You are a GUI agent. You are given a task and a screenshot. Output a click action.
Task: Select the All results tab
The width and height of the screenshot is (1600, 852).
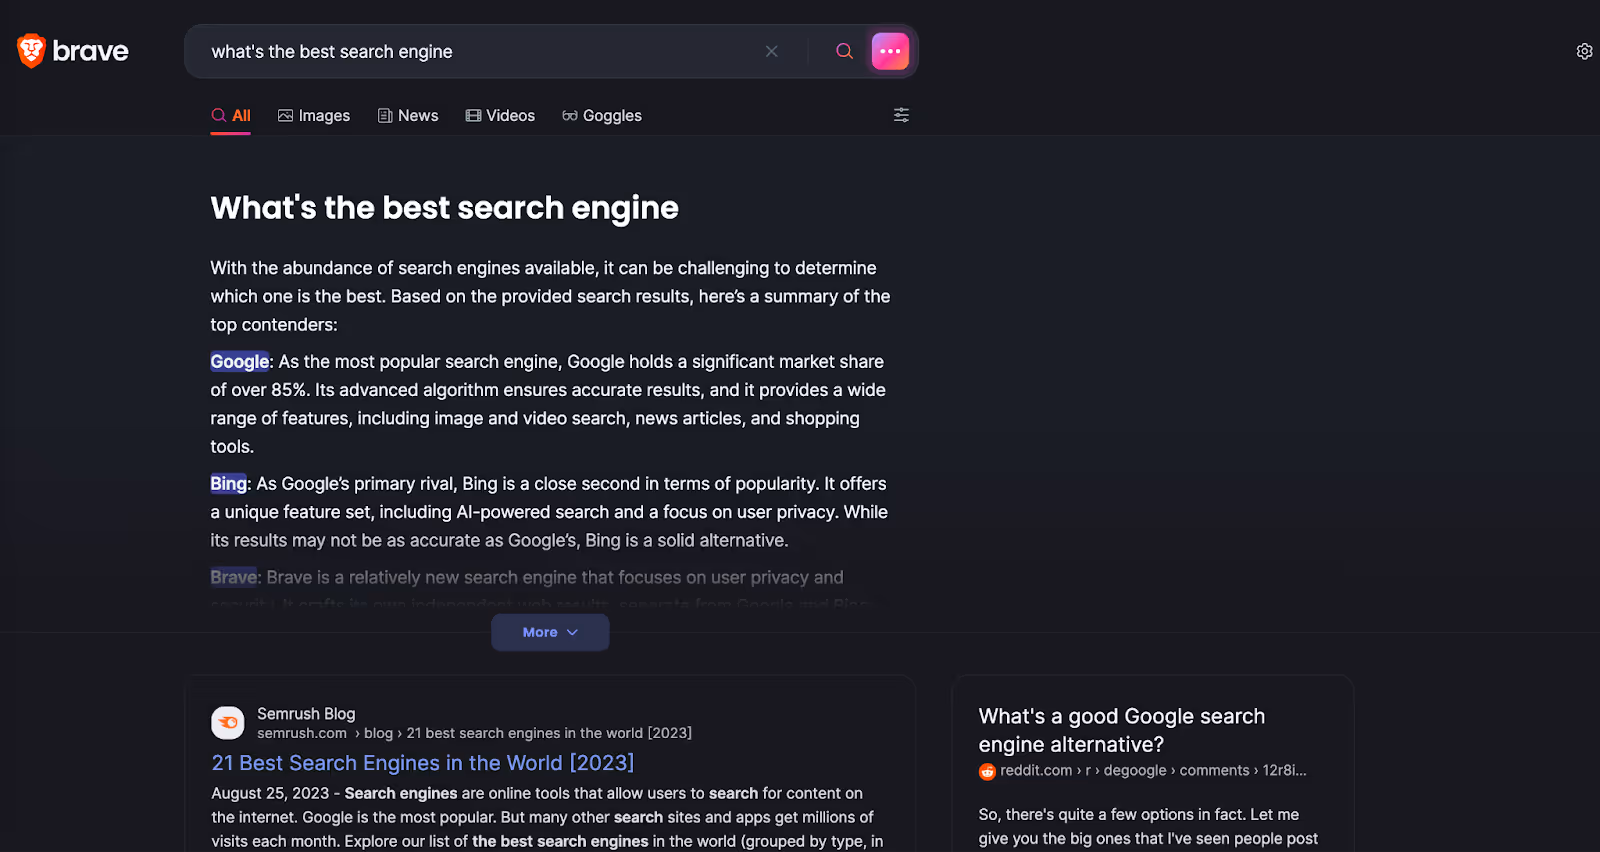click(231, 116)
